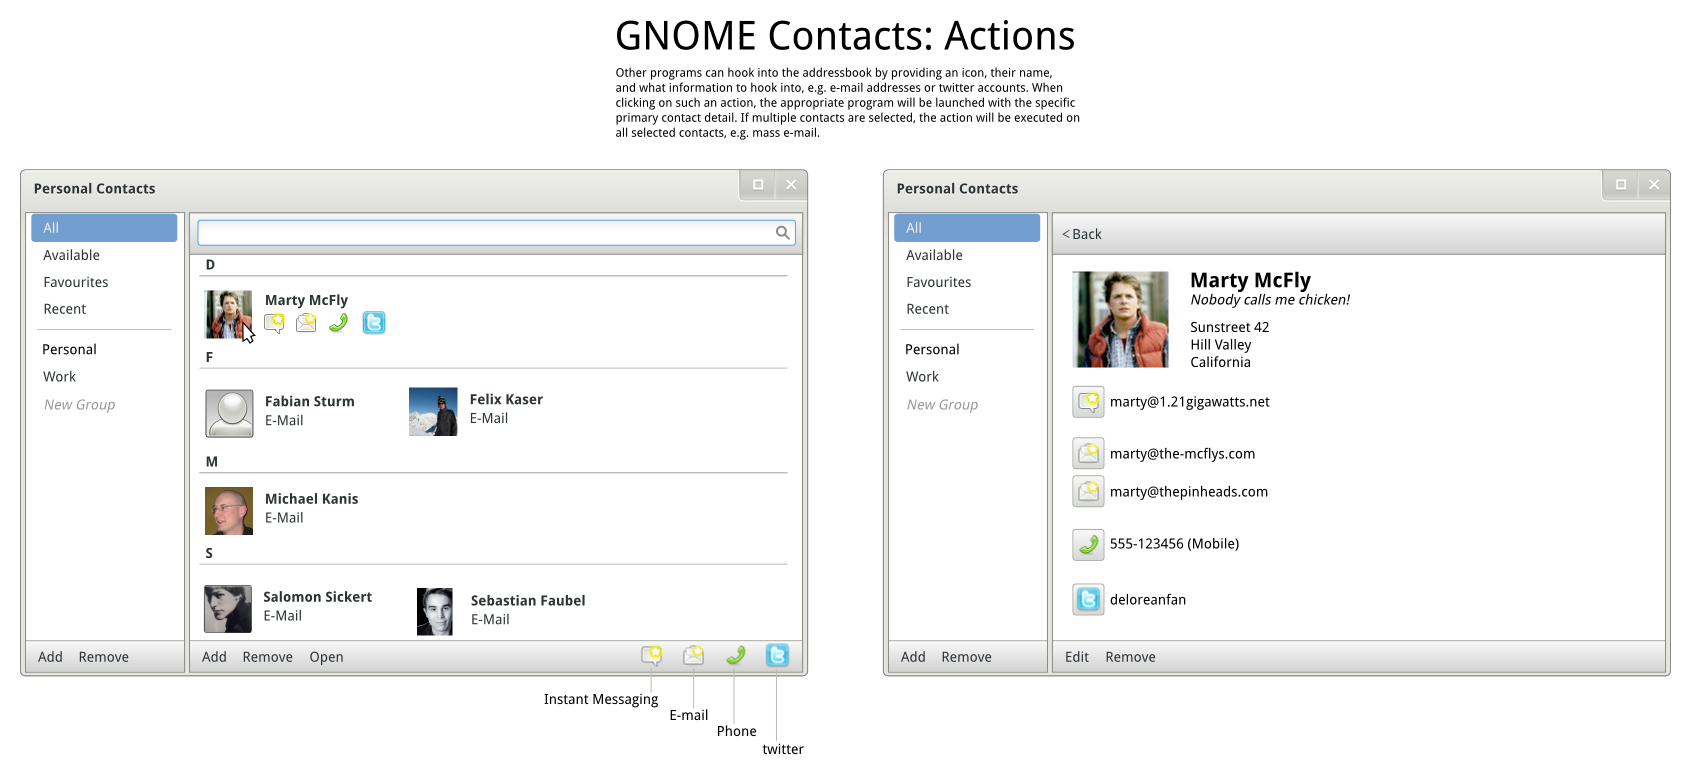Image resolution: width=1691 pixels, height=774 pixels.
Task: Click Marty McFly's photo in the contact list
Action: [x=229, y=315]
